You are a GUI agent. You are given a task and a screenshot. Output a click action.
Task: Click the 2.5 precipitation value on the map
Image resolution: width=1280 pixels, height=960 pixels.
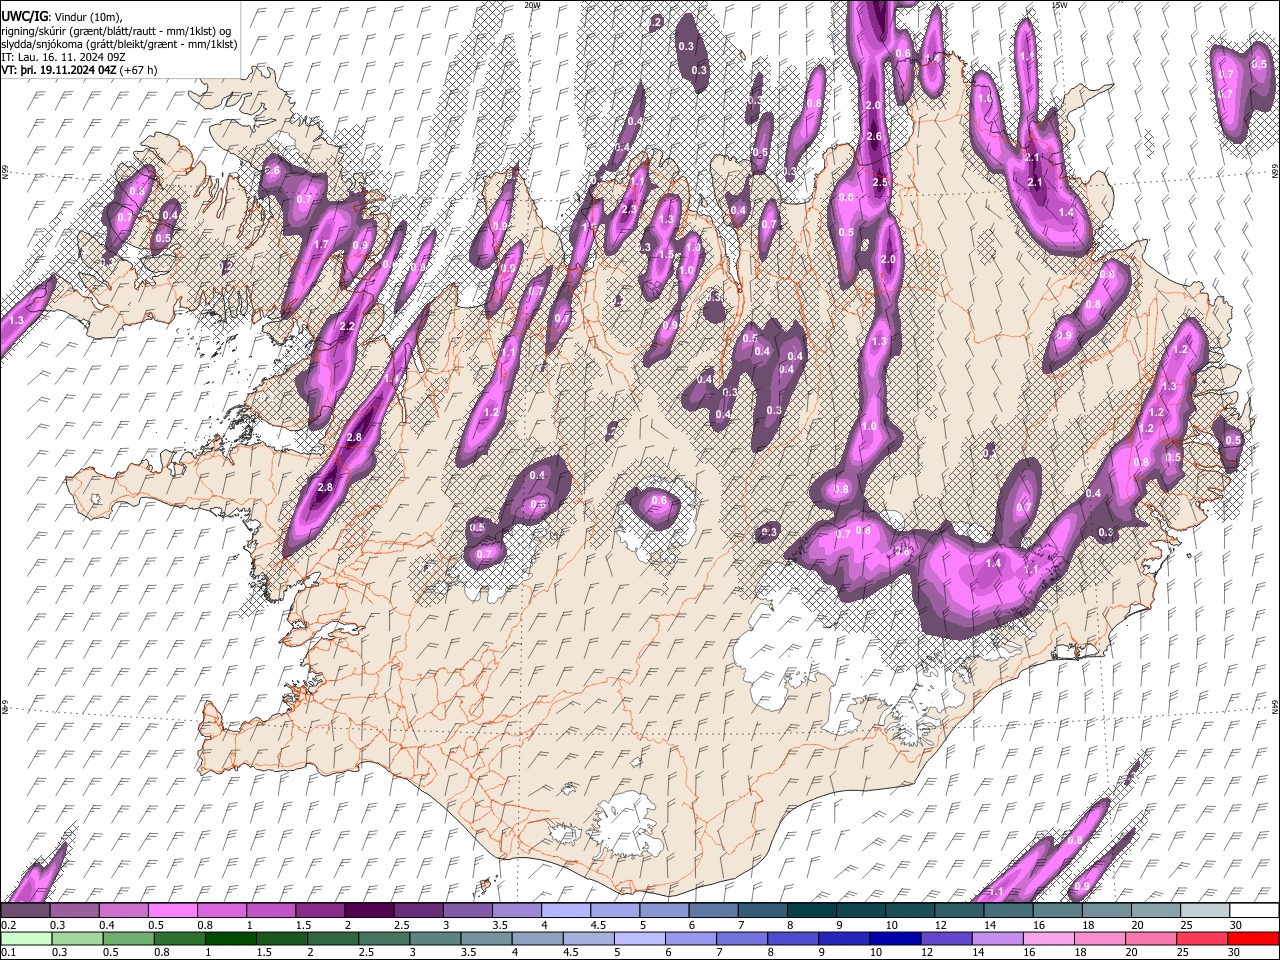[880, 182]
